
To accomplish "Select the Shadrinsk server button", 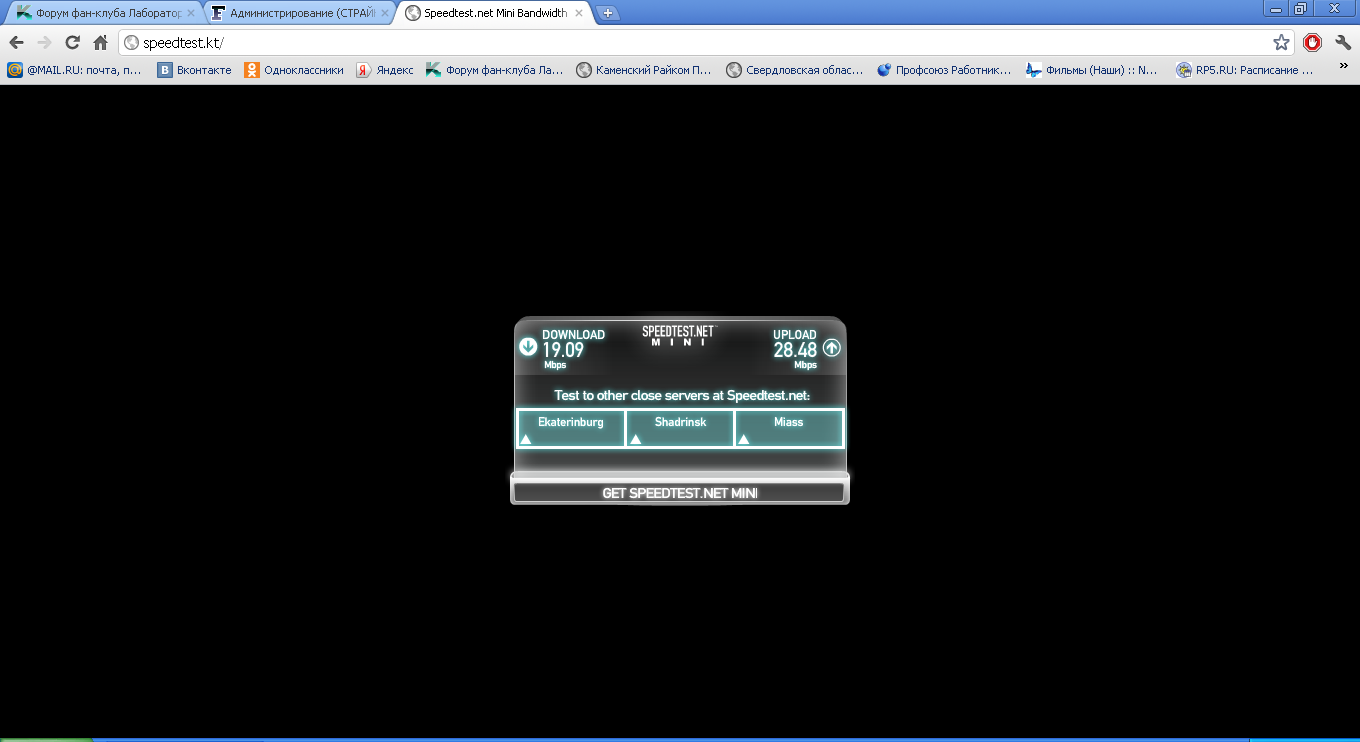I will tap(680, 428).
